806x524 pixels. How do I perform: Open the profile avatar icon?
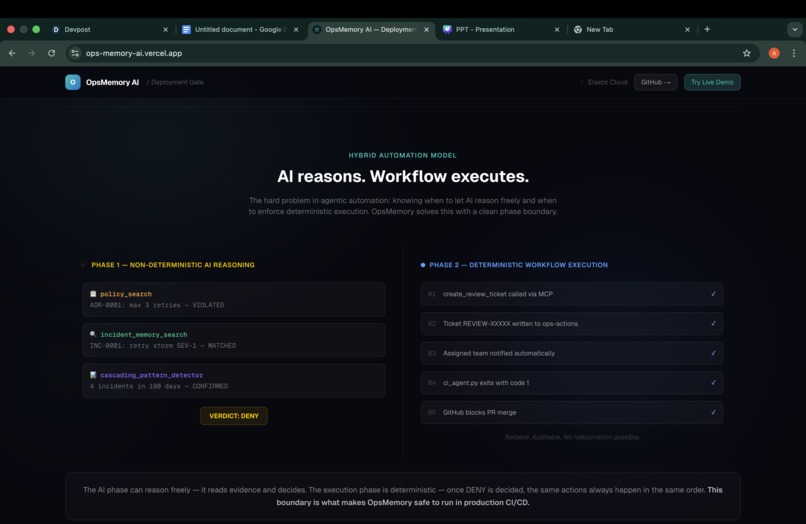tap(774, 53)
